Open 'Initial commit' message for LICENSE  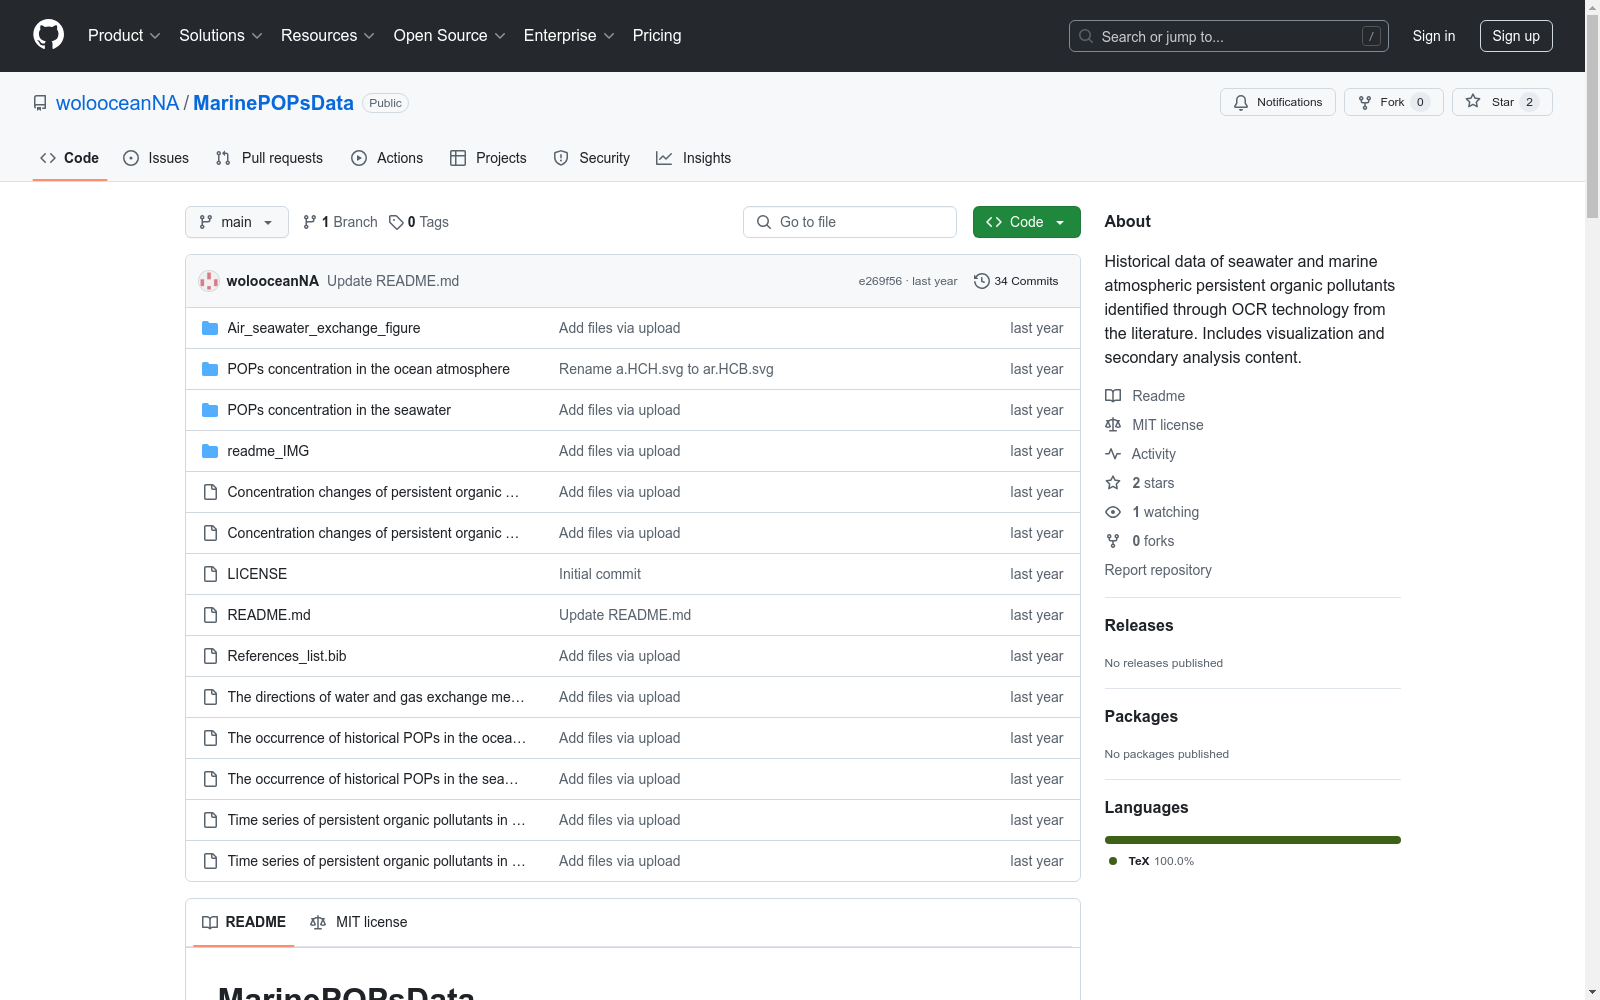(600, 574)
